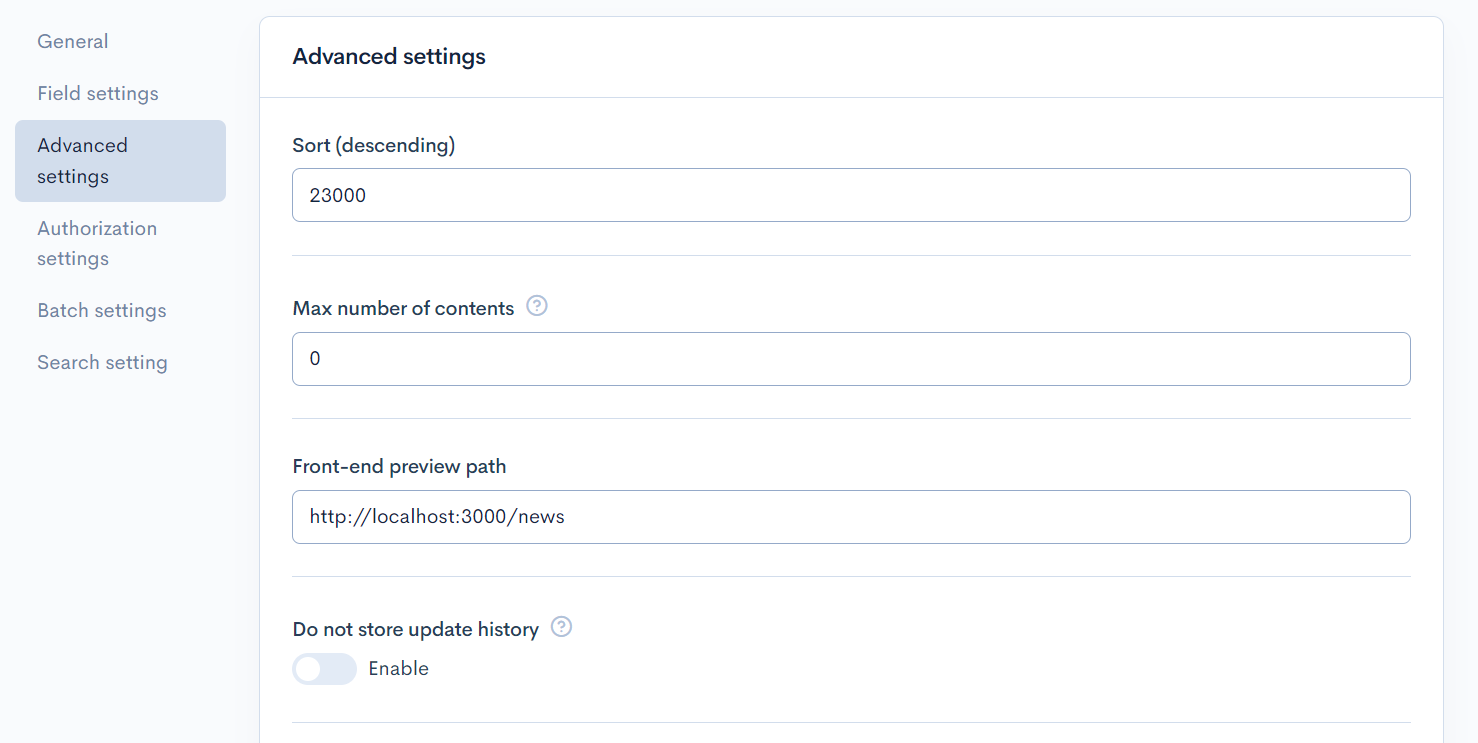1478x743 pixels.
Task: Click the Advanced settings panel heading
Action: coord(389,57)
